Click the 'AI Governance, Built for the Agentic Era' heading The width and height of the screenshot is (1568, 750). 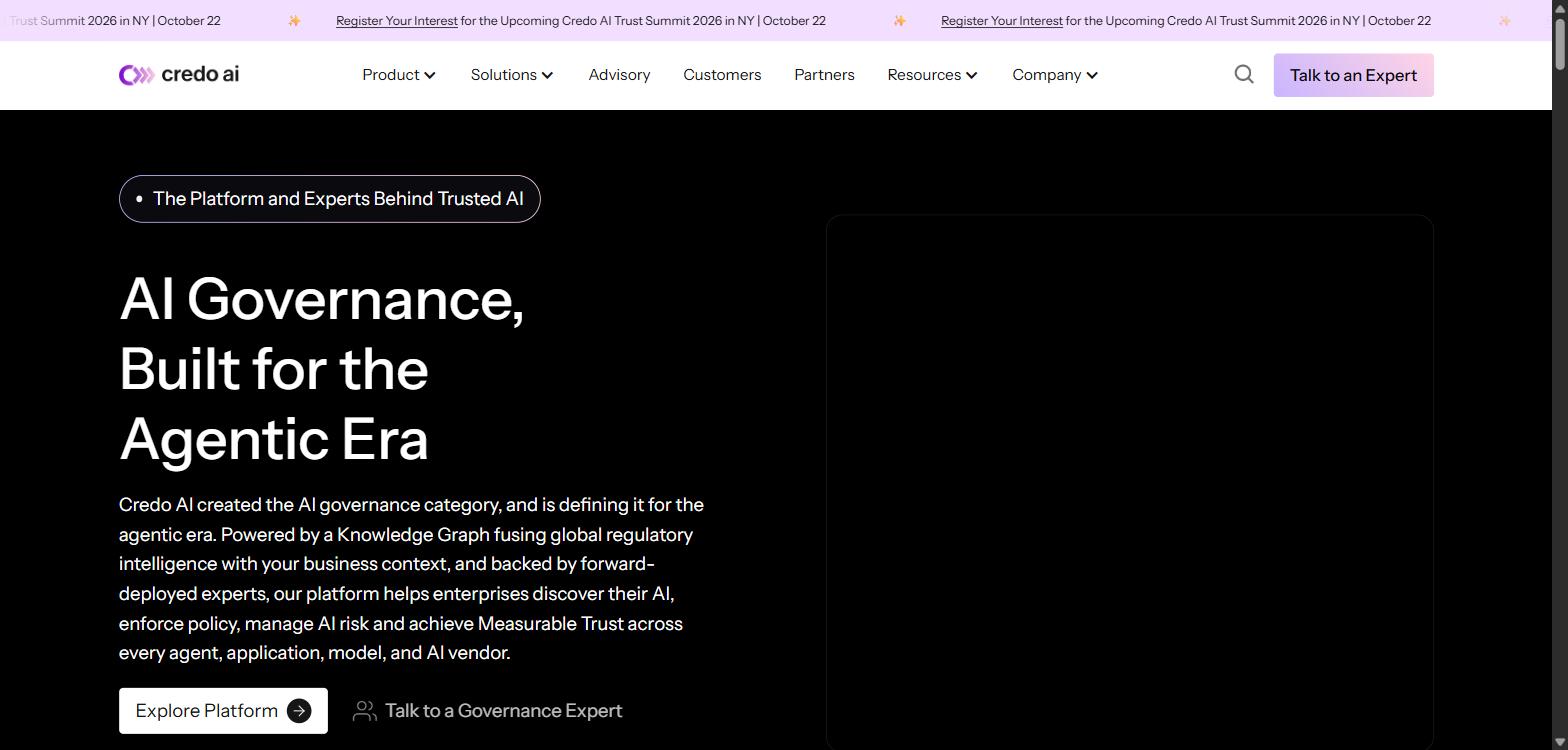click(322, 369)
